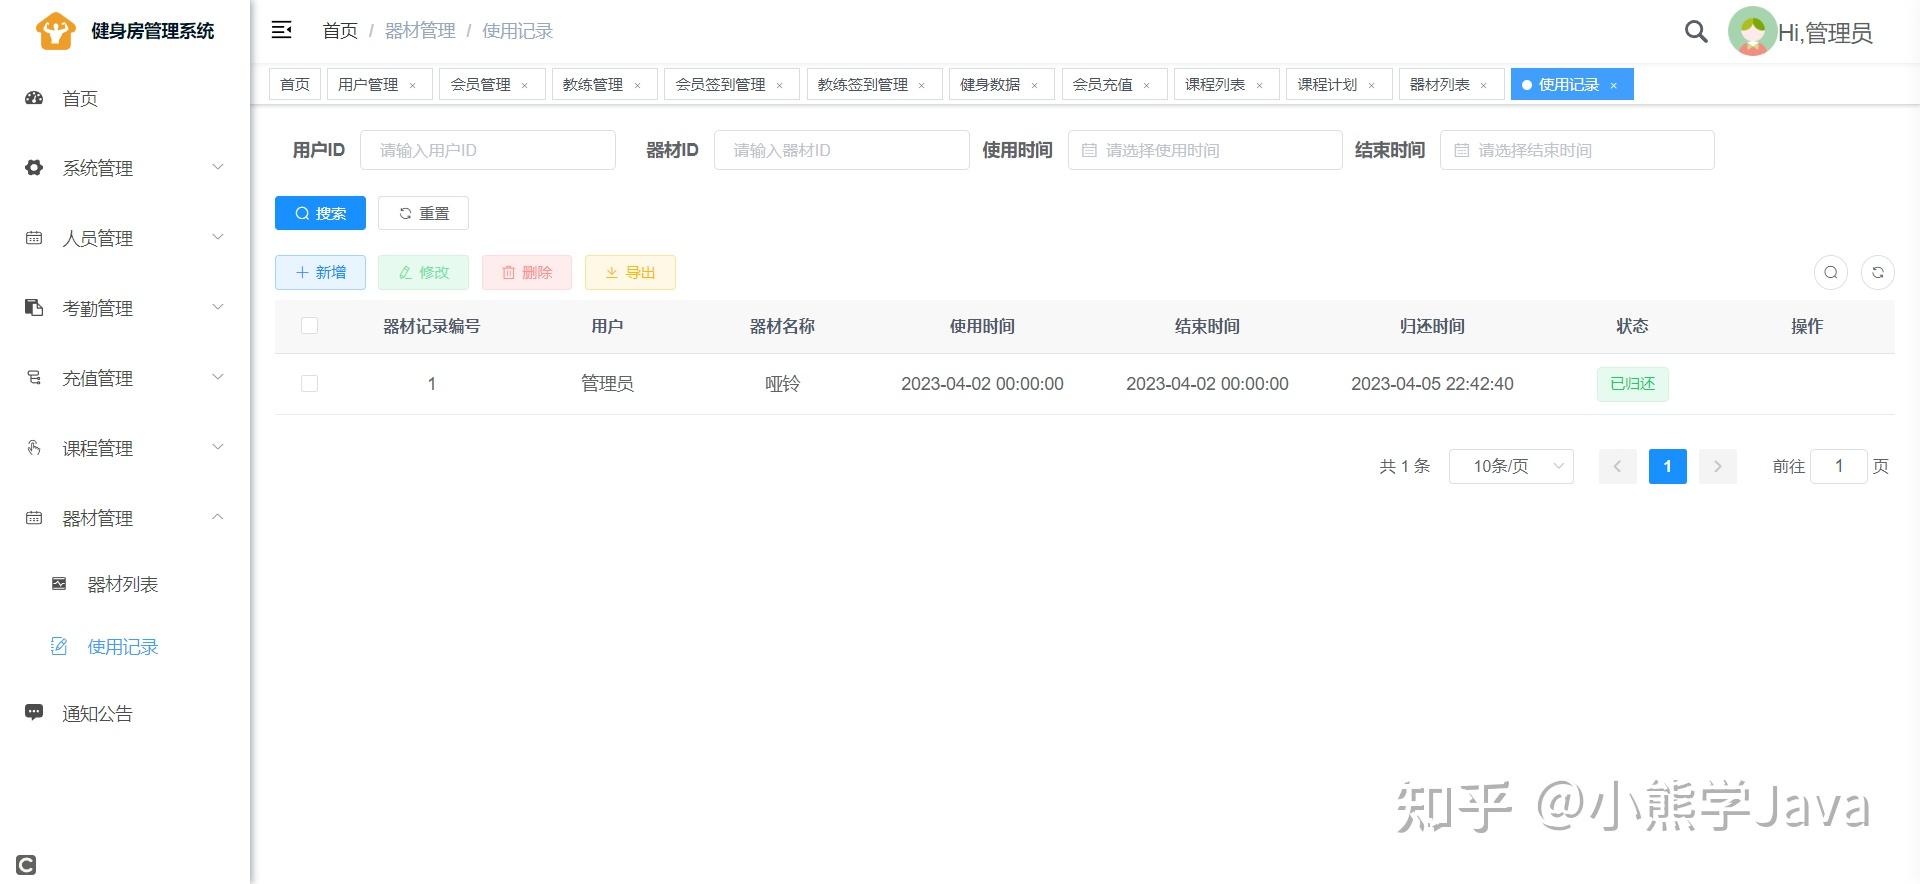
Task: Close the 用户管理 tab
Action: [x=412, y=85]
